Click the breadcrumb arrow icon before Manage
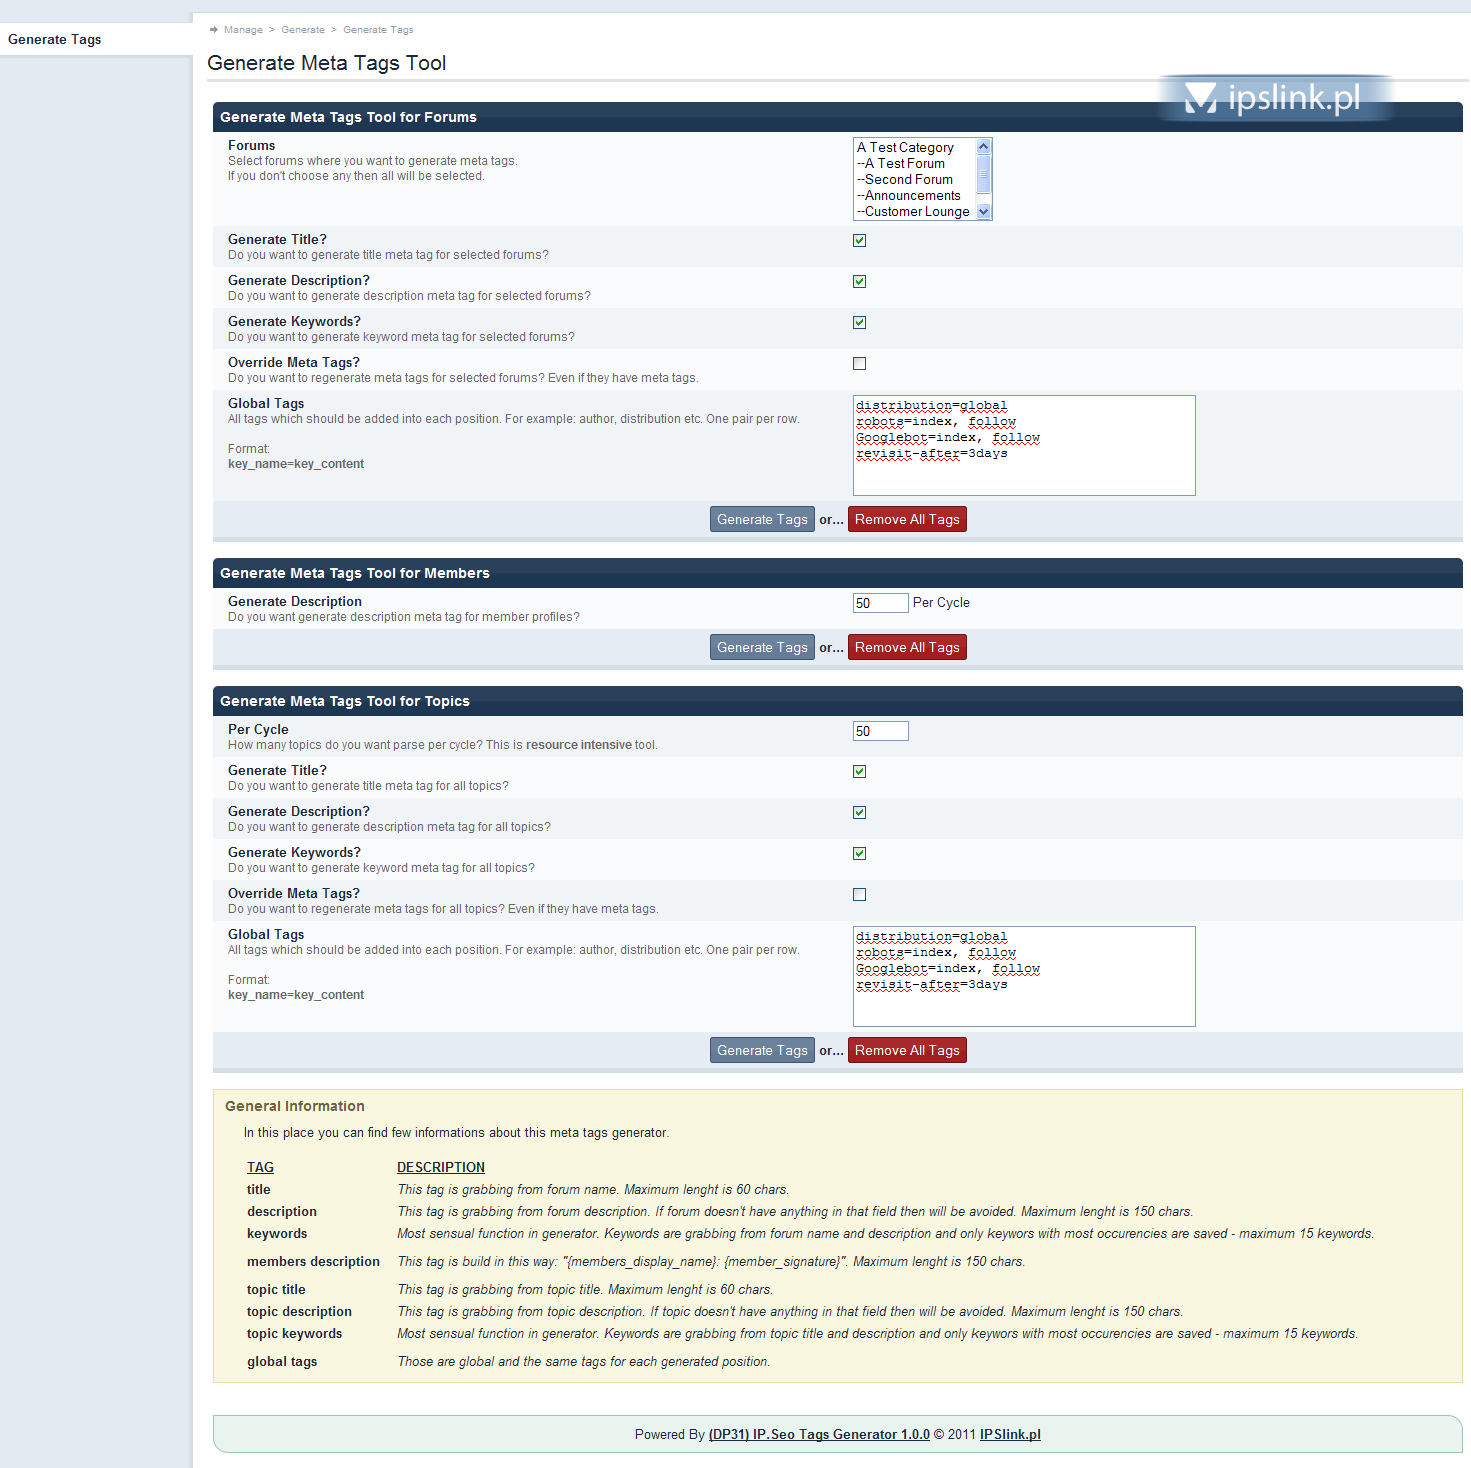Image resolution: width=1471 pixels, height=1468 pixels. pyautogui.click(x=214, y=30)
